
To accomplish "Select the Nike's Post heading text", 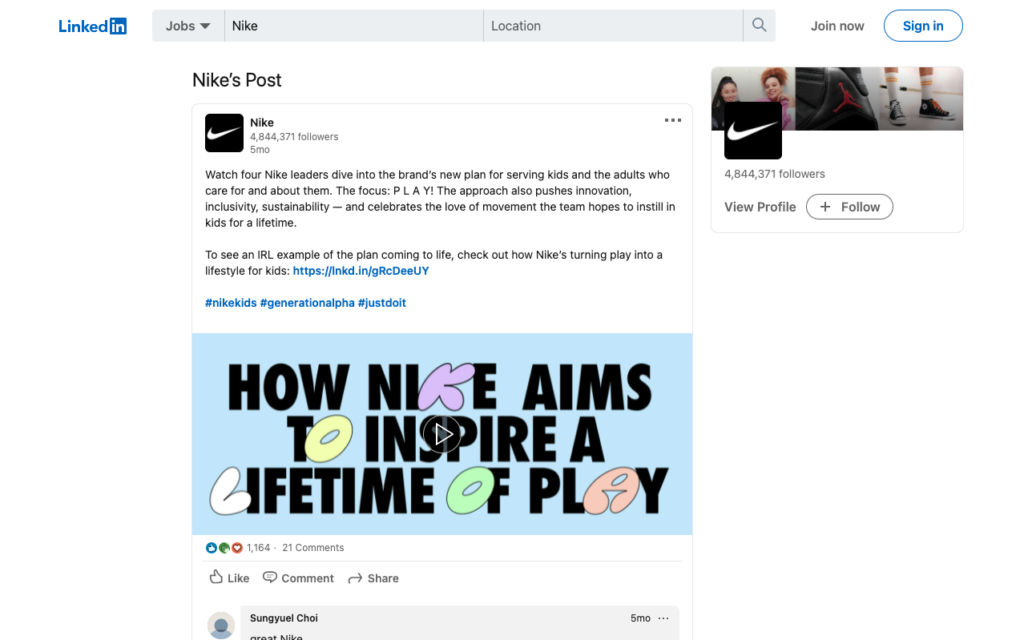I will [236, 80].
